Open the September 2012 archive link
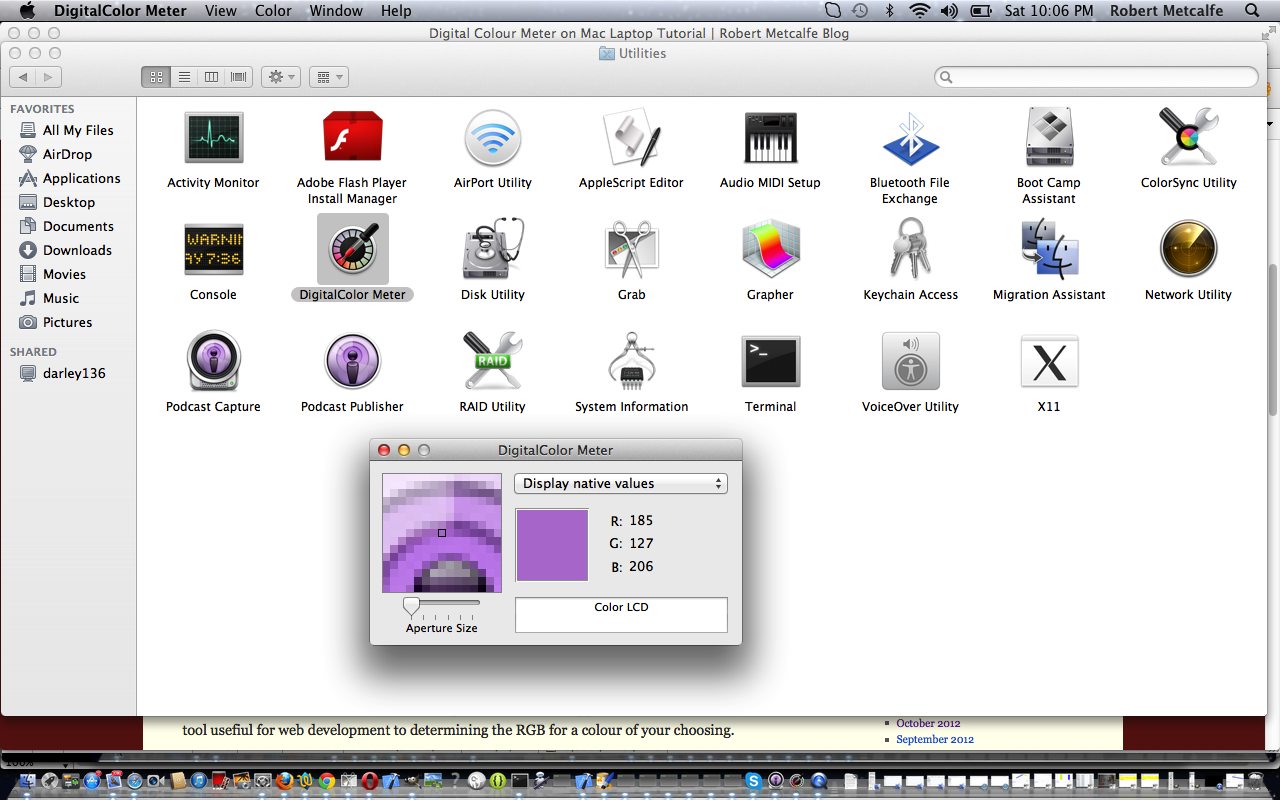 (935, 739)
